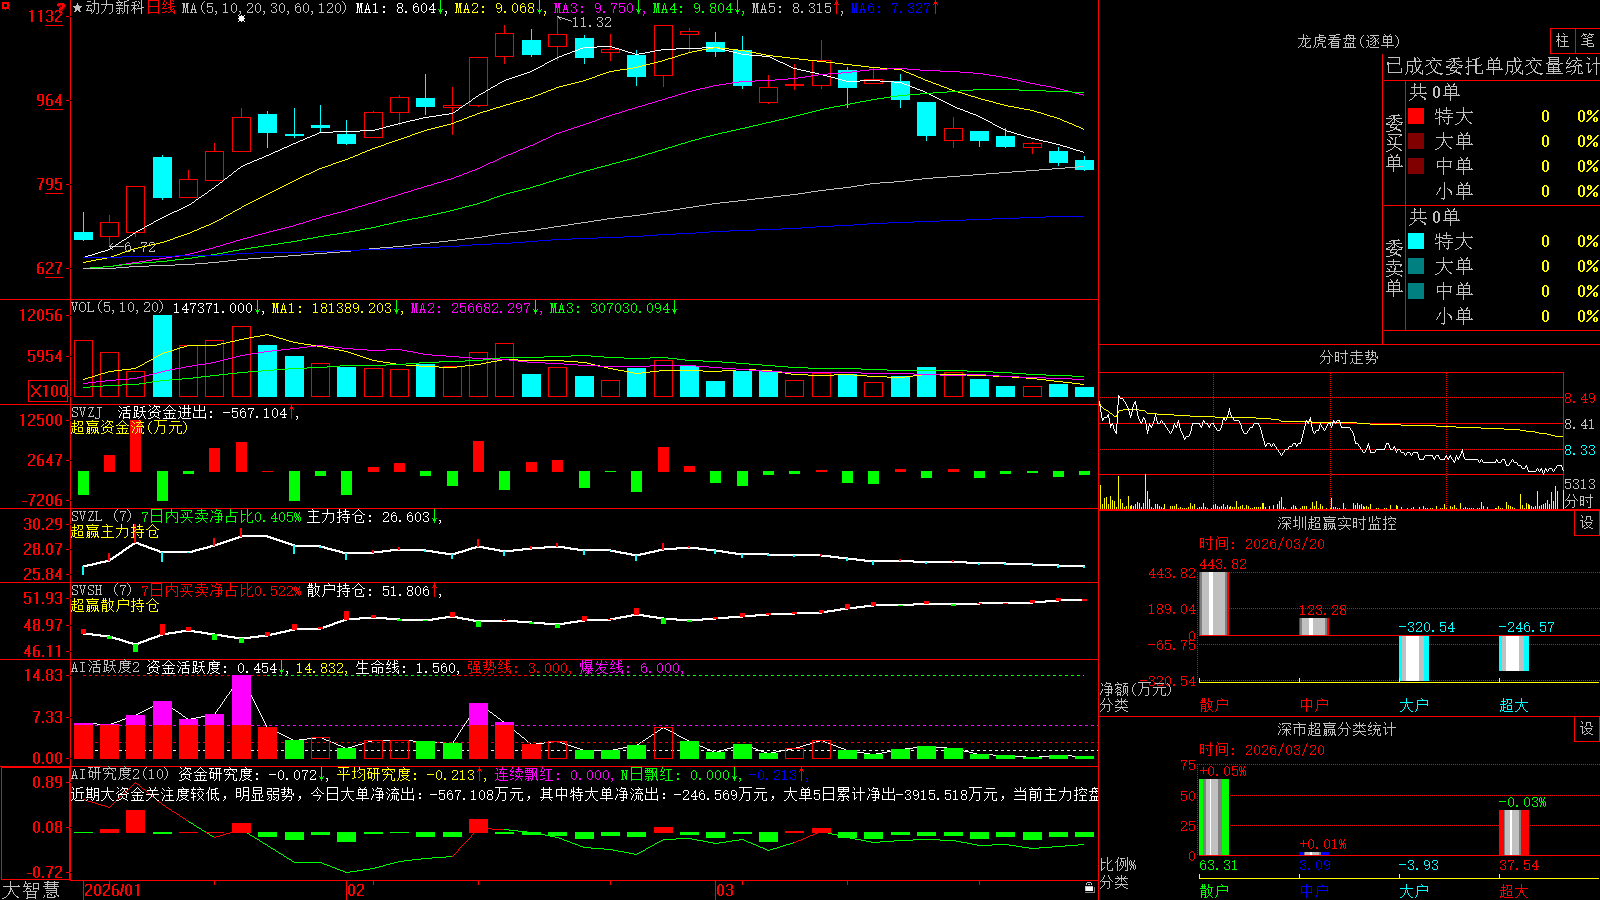Click the 11.32 high price annotation
1600x900 pixels.
591,22
